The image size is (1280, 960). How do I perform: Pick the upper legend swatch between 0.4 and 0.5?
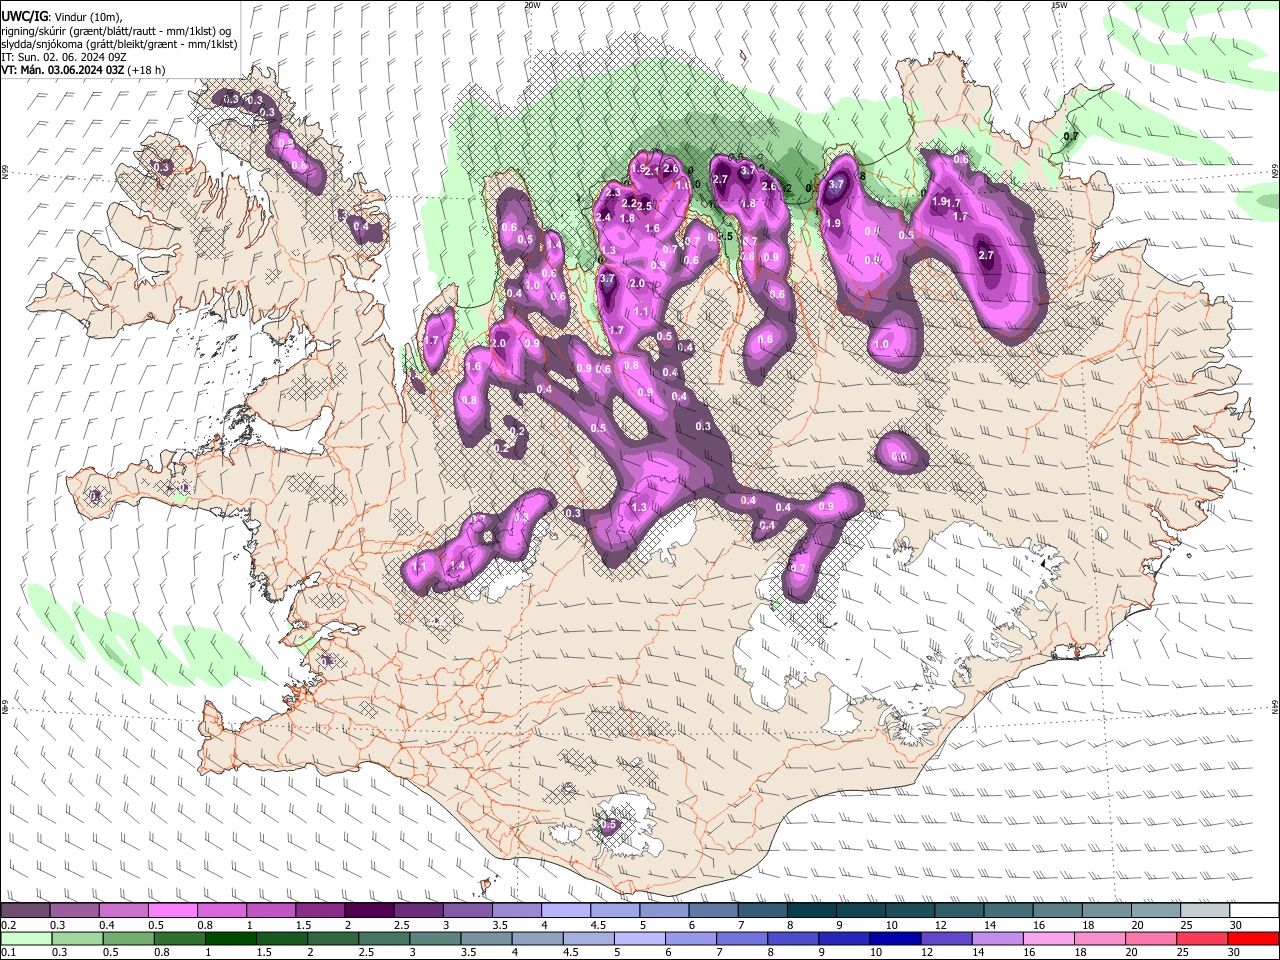click(123, 911)
